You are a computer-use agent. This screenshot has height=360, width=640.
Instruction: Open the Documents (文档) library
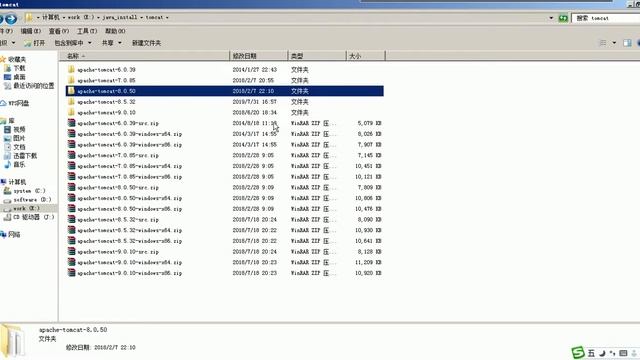coord(15,147)
